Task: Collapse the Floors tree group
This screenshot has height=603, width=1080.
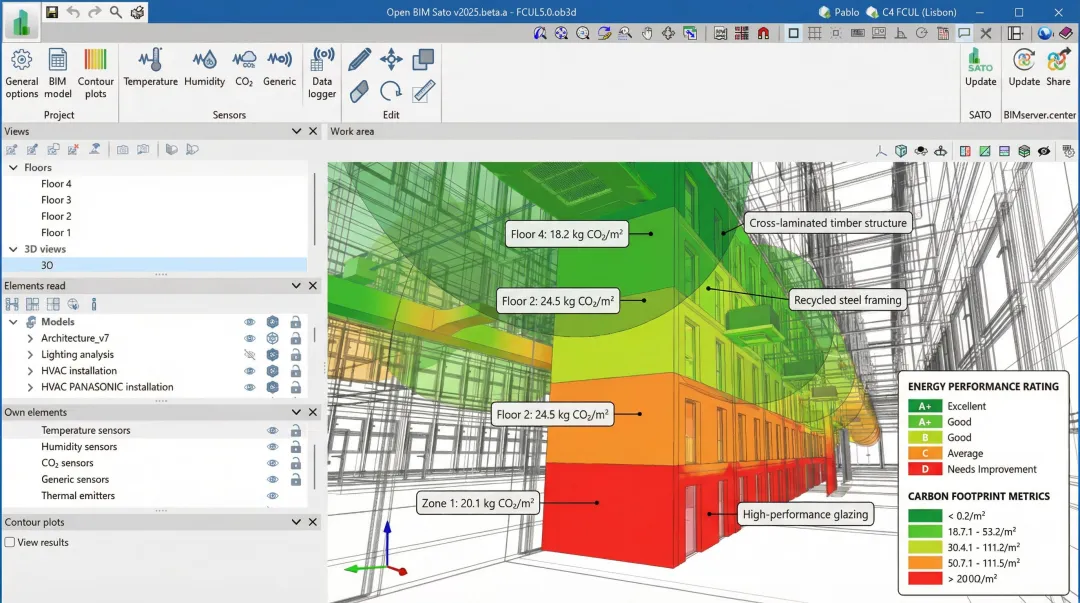Action: pyautogui.click(x=12, y=168)
